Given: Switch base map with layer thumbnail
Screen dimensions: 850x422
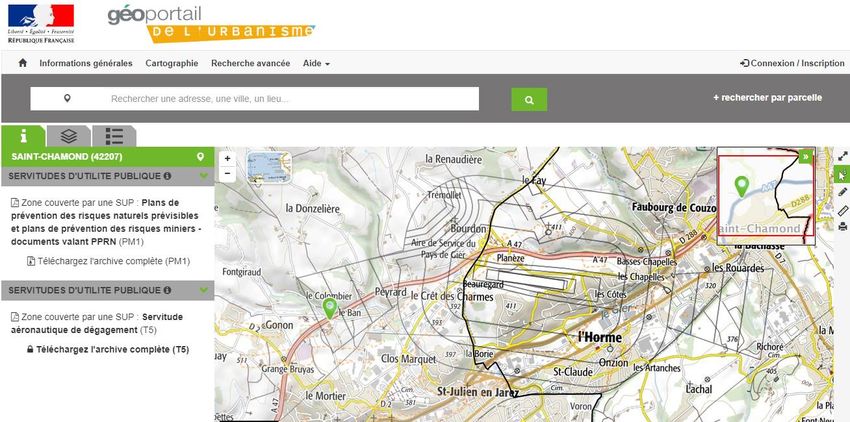Looking at the screenshot, I should click(x=267, y=165).
